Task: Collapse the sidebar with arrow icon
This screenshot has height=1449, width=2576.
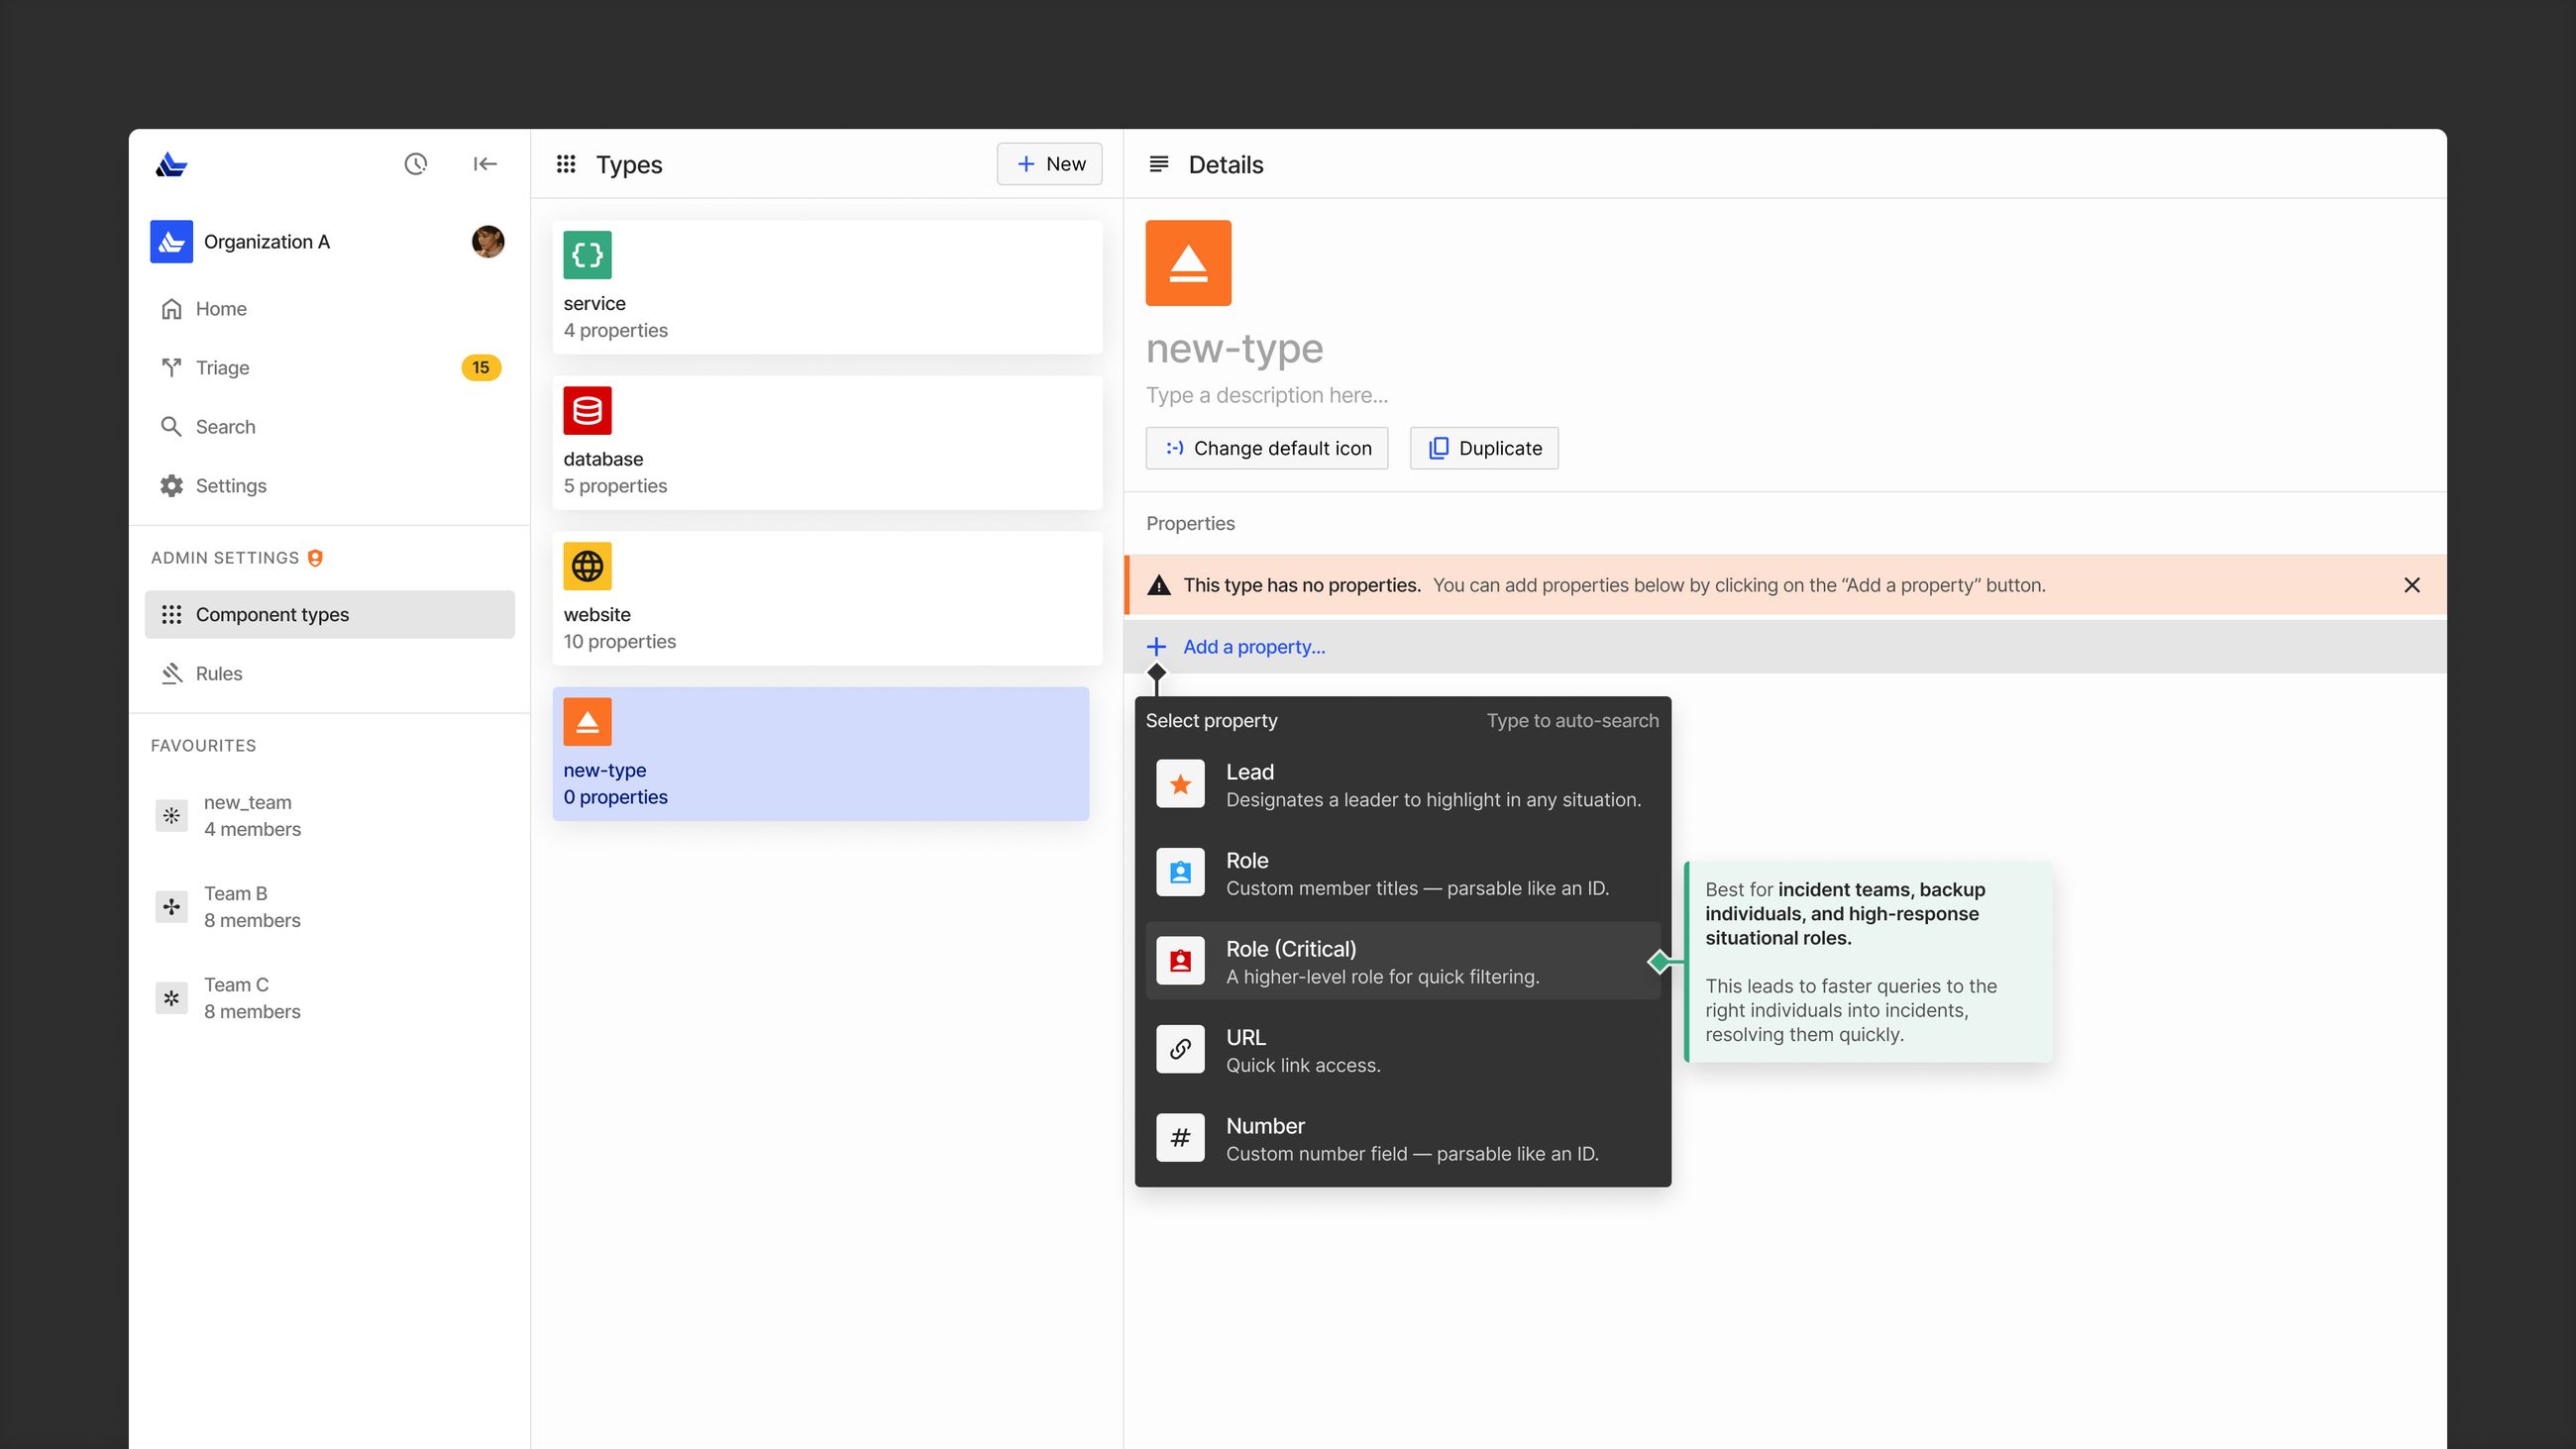Action: click(x=485, y=164)
